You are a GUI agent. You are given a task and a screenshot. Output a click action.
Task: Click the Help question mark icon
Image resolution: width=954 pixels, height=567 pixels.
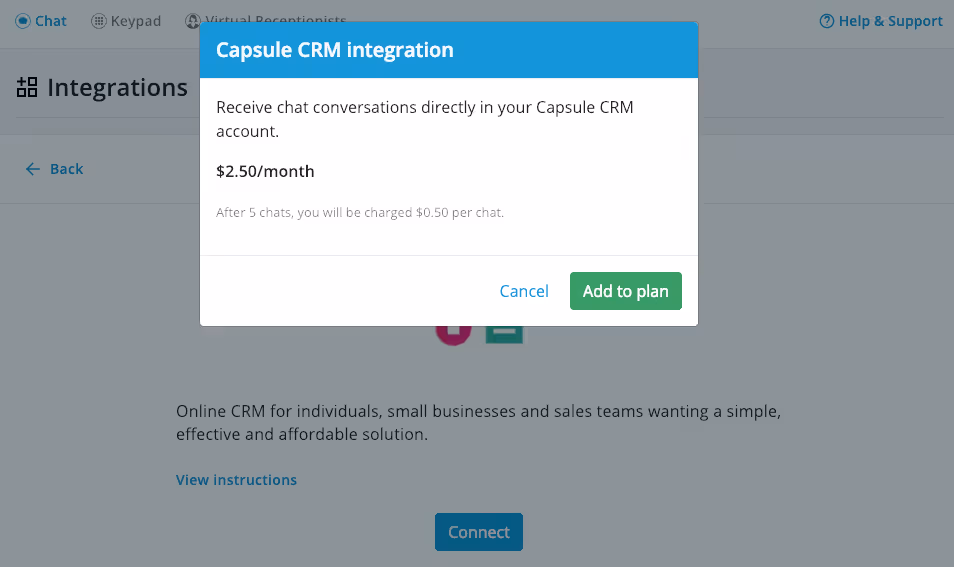[826, 21]
